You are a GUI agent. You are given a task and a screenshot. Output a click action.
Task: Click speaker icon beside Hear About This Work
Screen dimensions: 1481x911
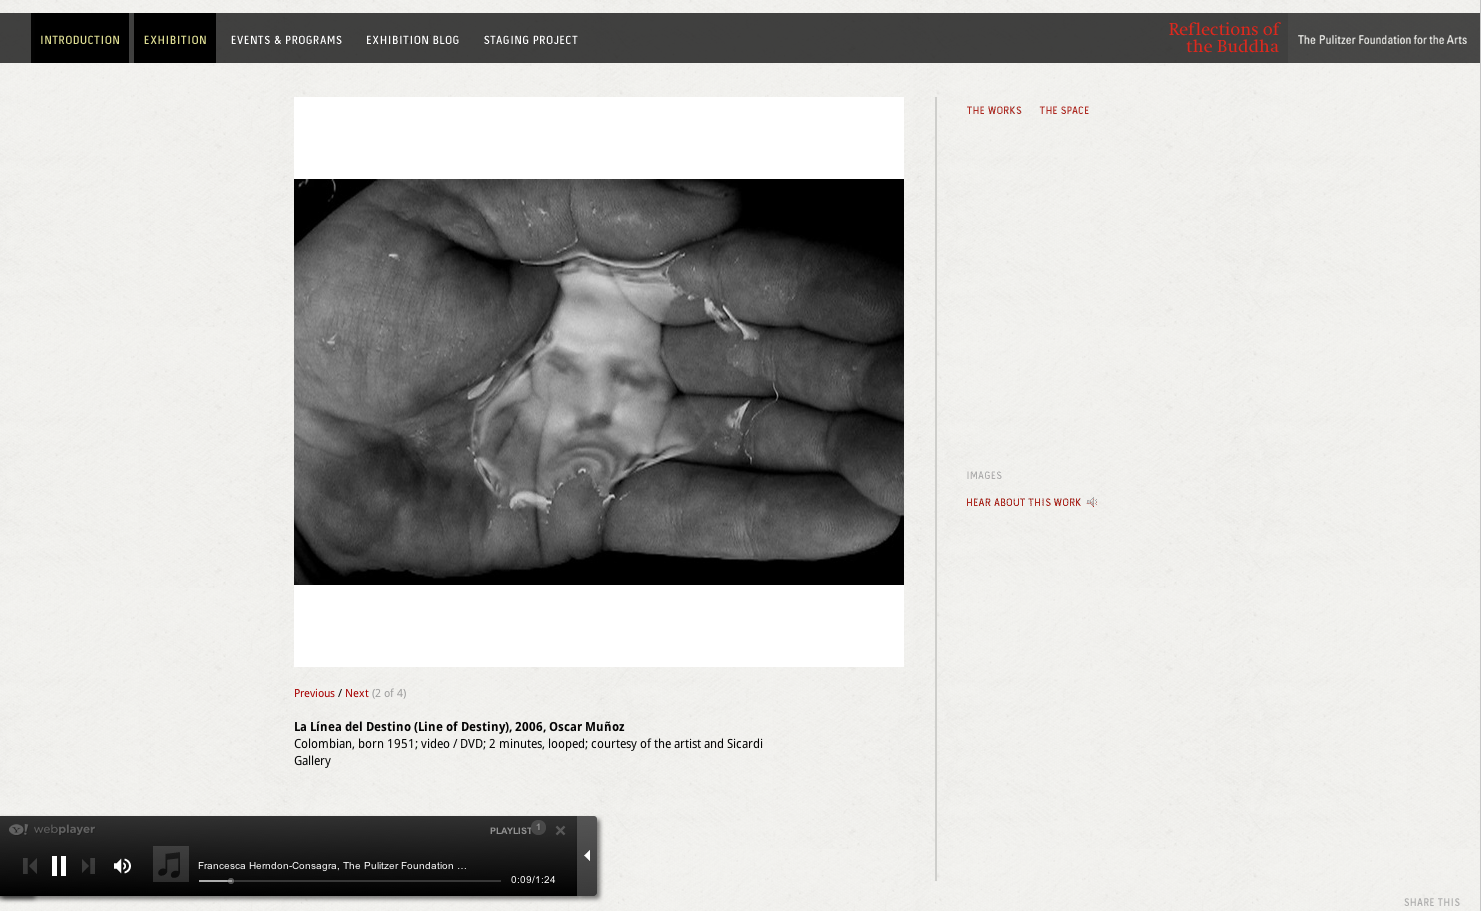click(1092, 503)
